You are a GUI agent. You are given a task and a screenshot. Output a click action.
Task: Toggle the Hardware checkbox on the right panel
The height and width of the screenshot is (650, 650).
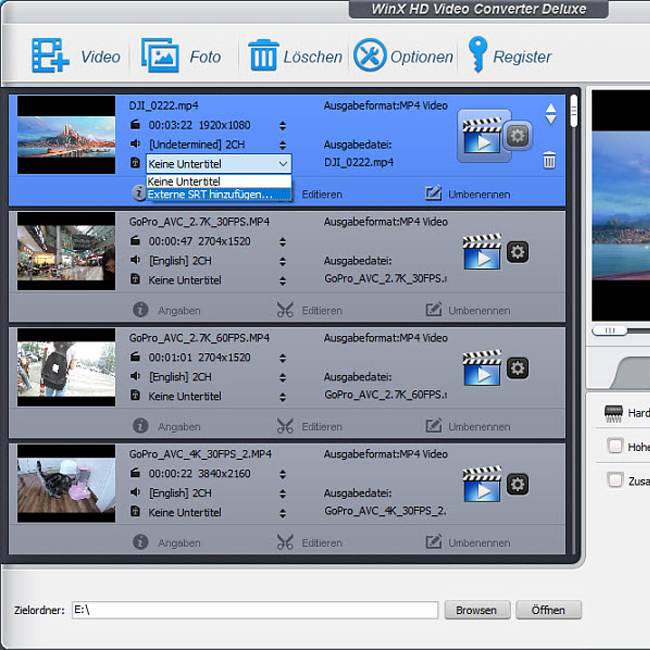click(x=615, y=413)
